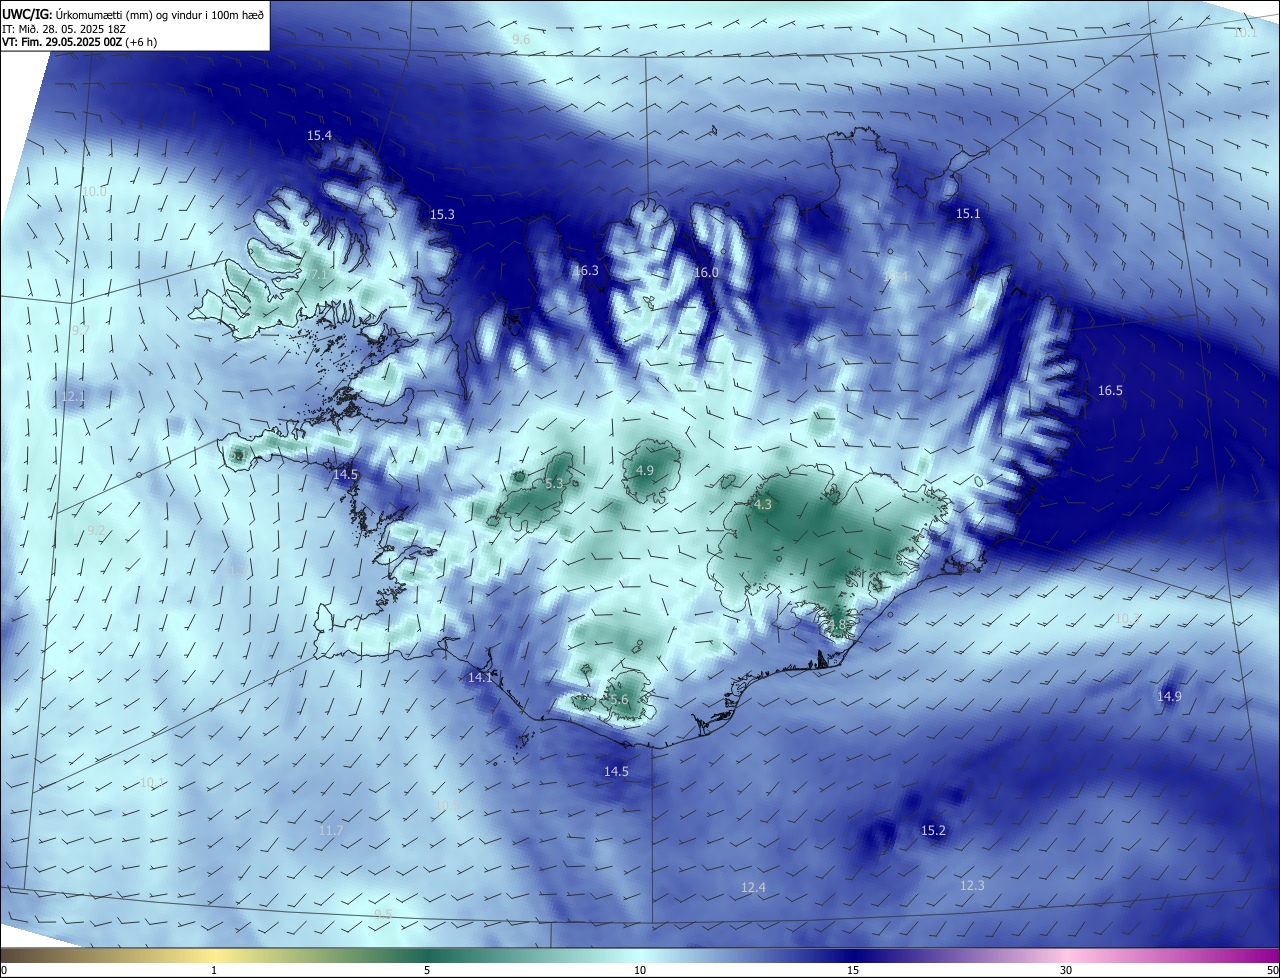Click the 12.3 value label

[972, 885]
